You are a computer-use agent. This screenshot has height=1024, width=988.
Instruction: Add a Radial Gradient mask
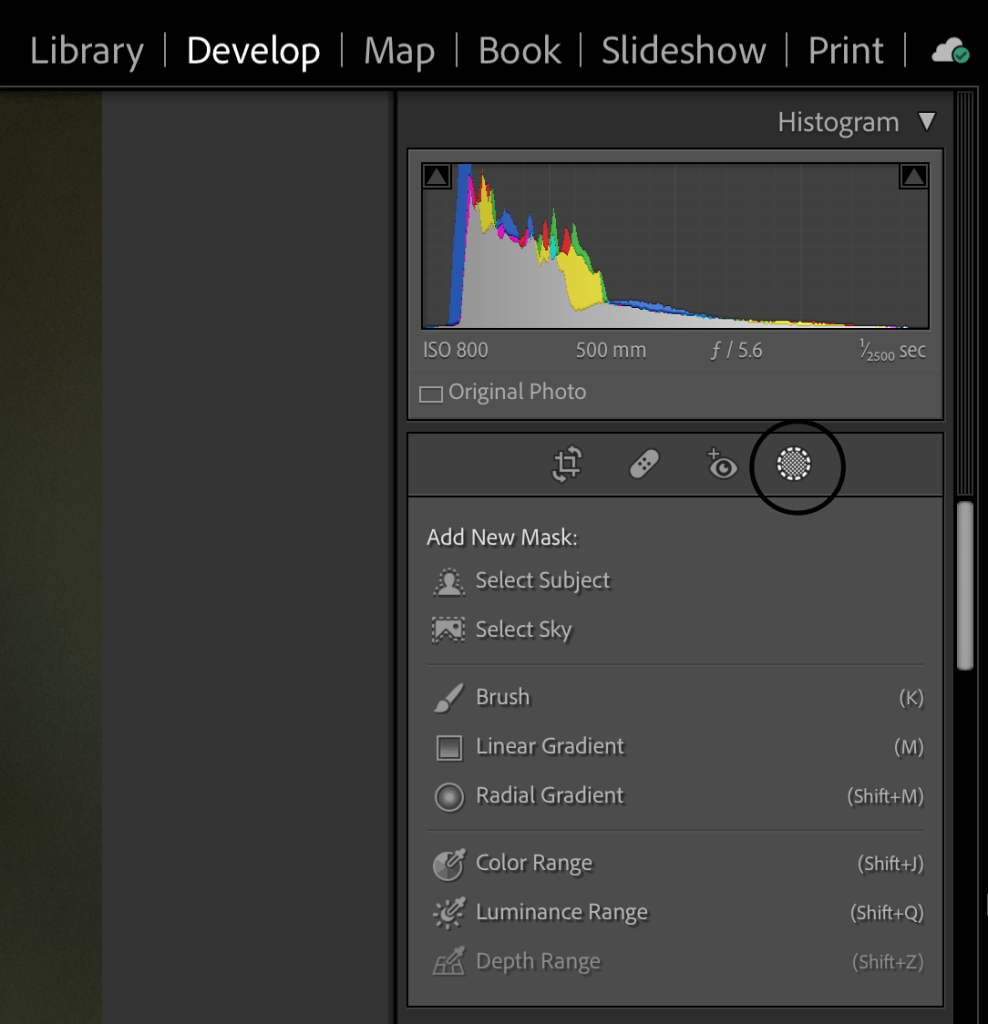[x=549, y=796]
